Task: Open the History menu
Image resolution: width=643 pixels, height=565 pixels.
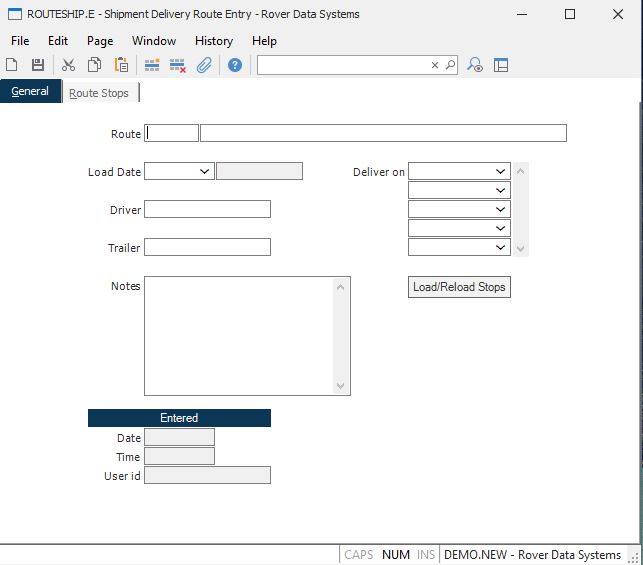Action: point(213,41)
